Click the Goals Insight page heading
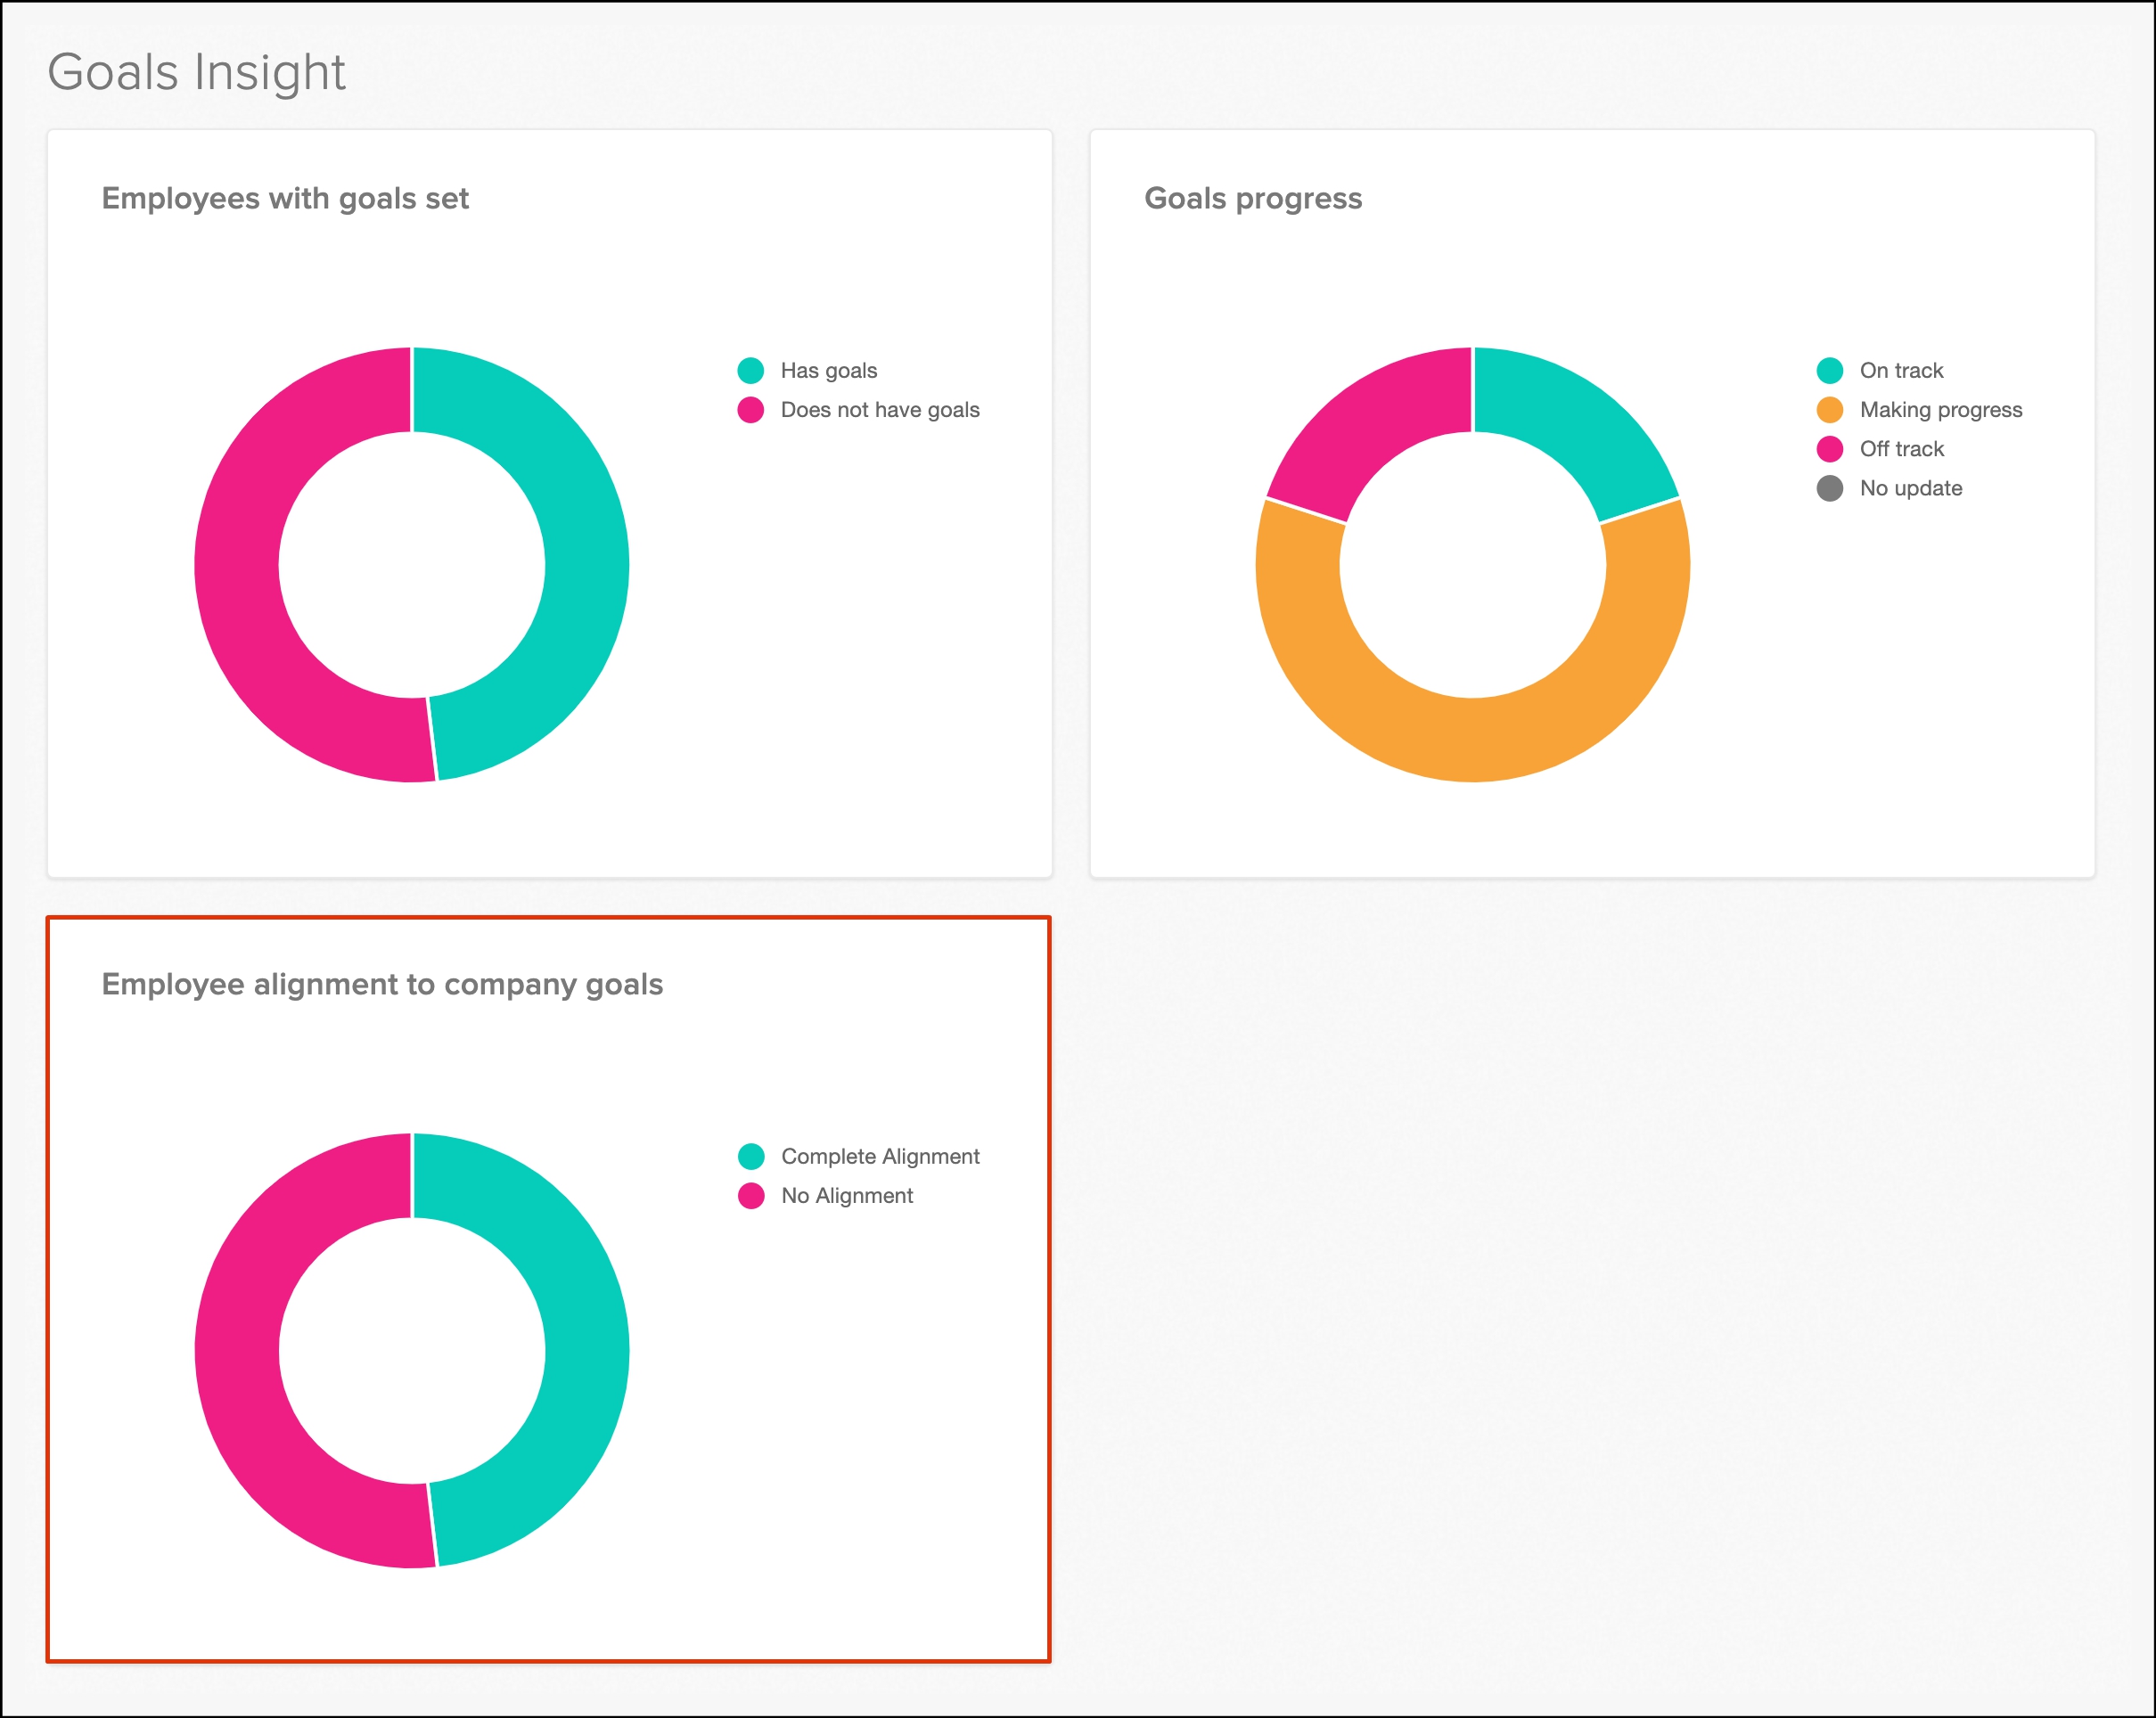The height and width of the screenshot is (1718, 2156). 196,72
